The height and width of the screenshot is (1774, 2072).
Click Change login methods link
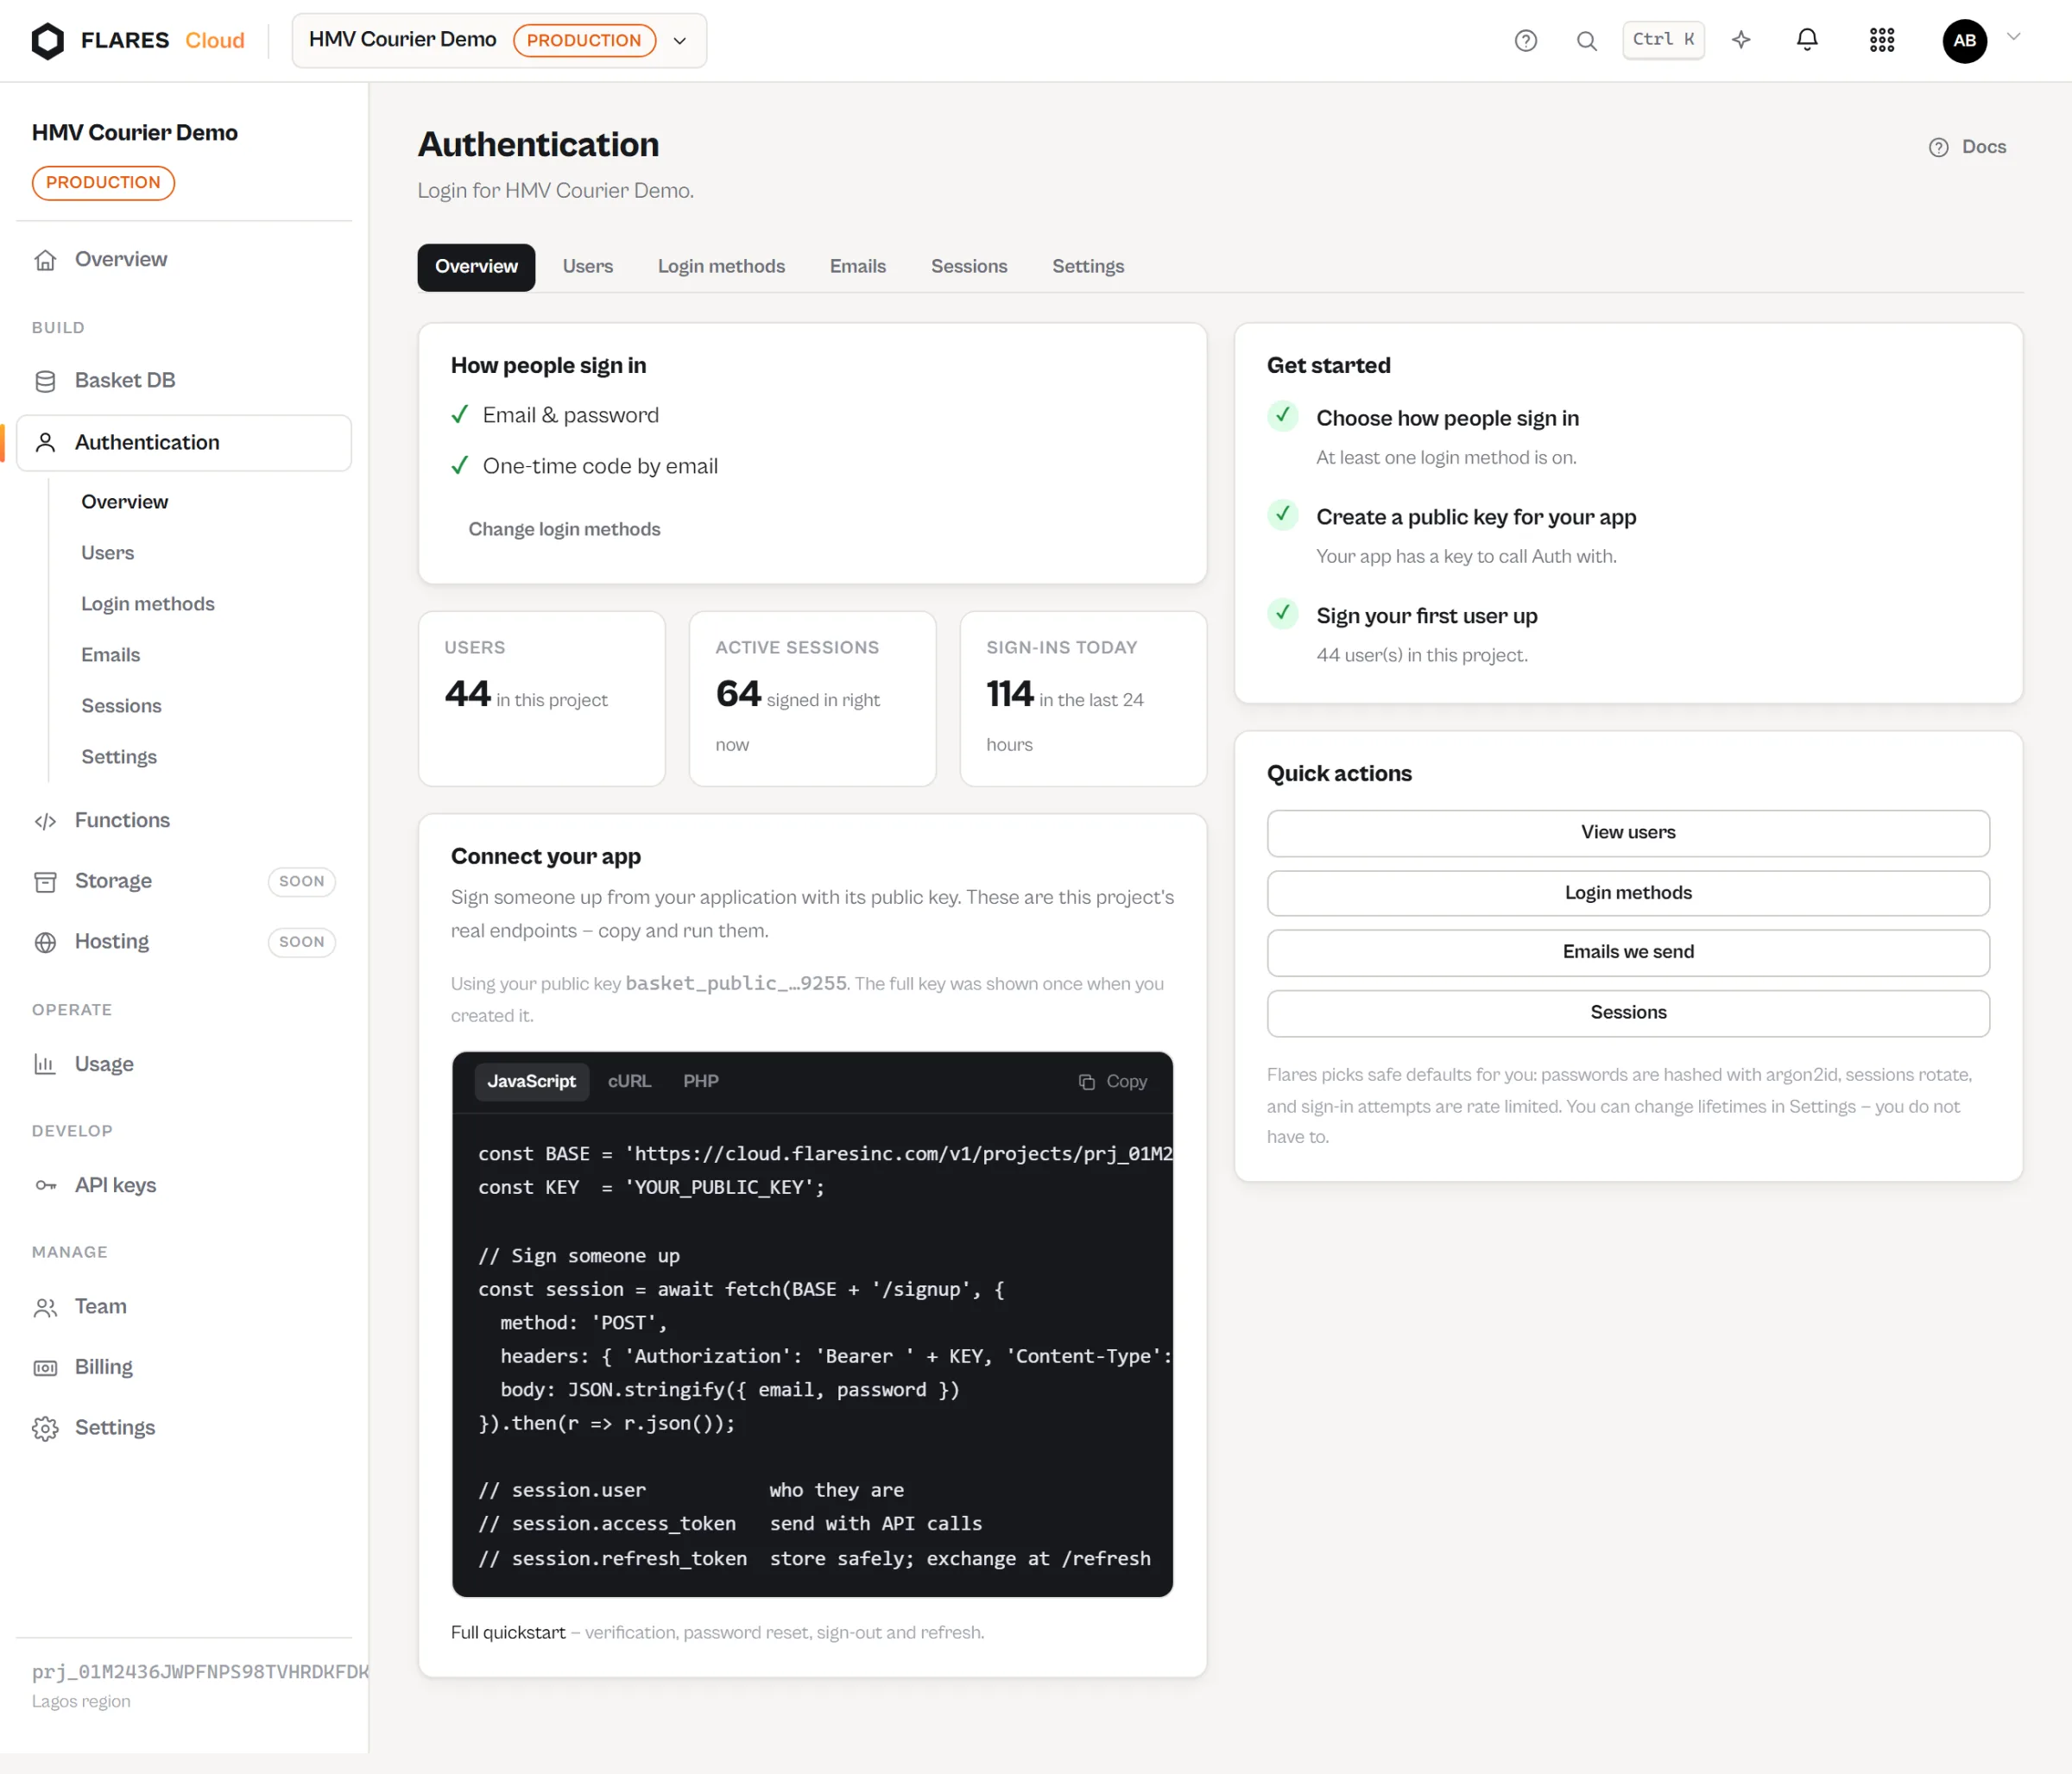564,529
